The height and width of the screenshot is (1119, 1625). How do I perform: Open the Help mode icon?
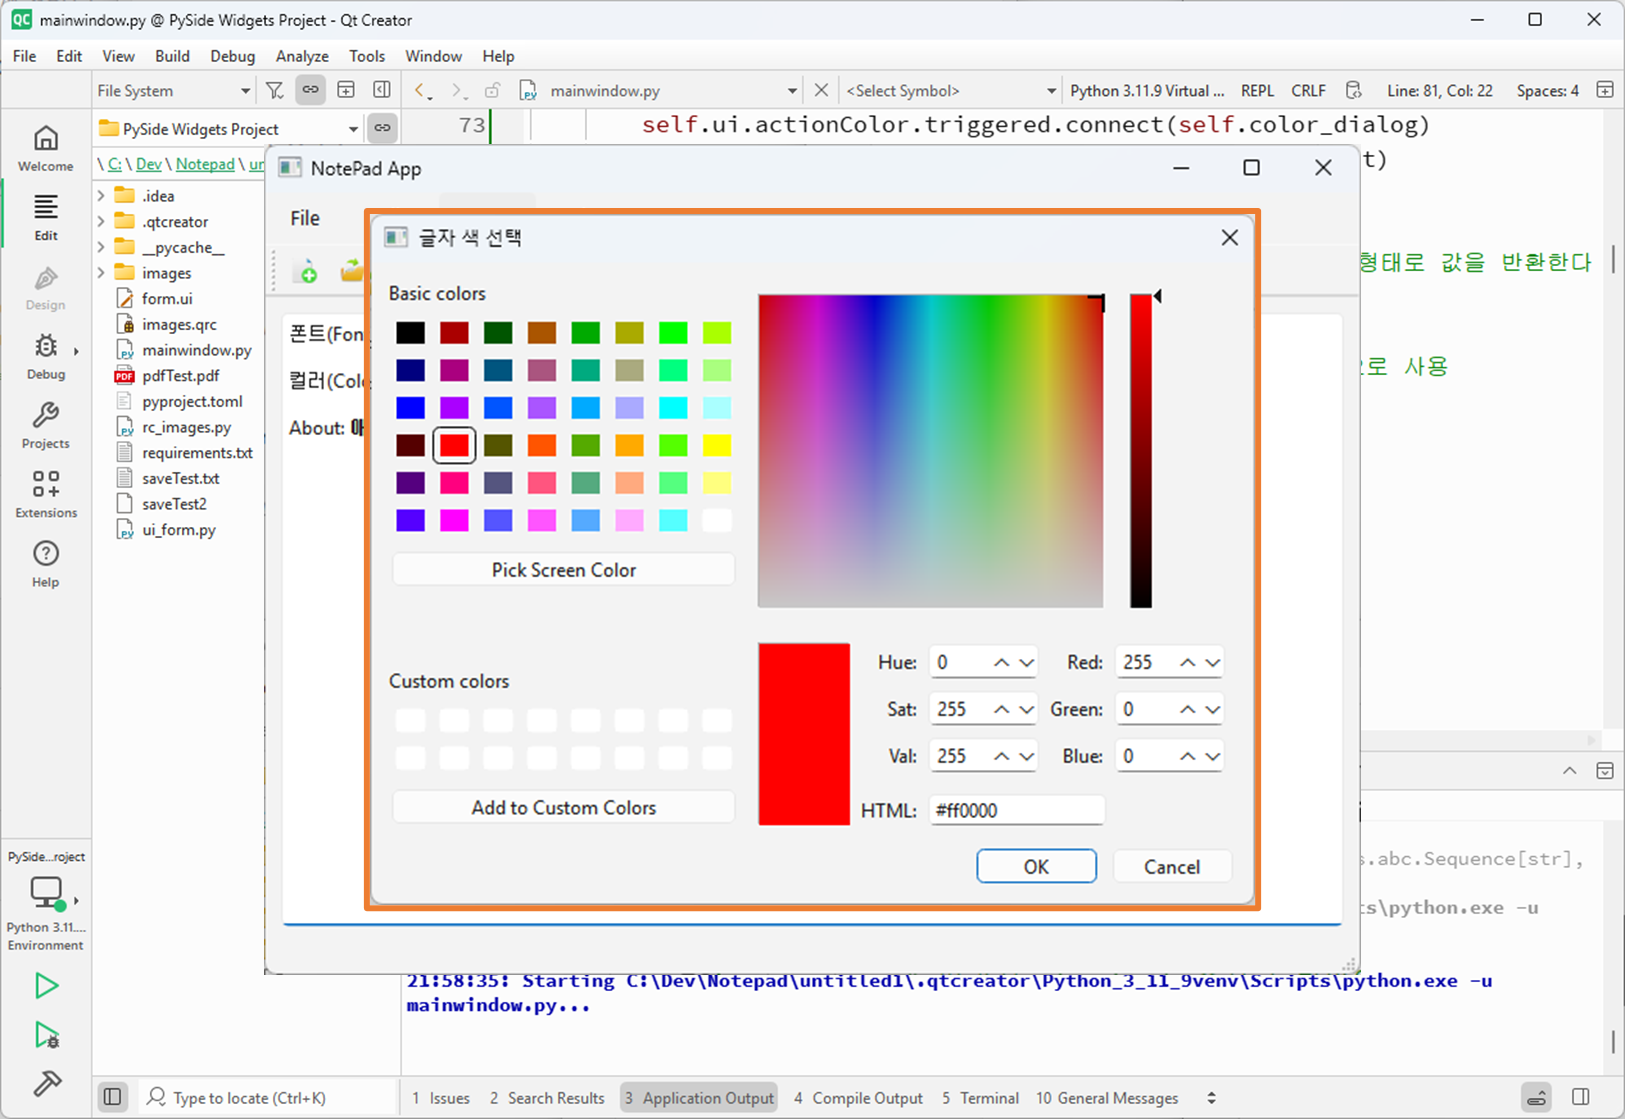(46, 563)
